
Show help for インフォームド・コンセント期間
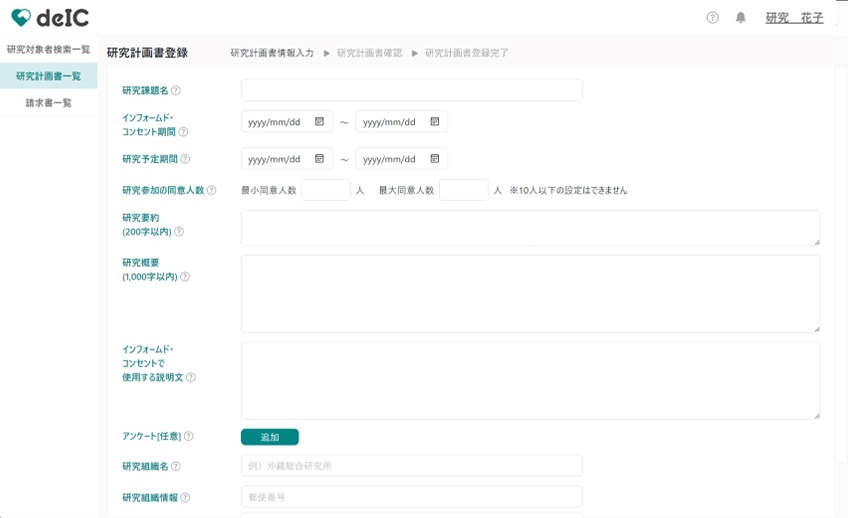point(183,131)
